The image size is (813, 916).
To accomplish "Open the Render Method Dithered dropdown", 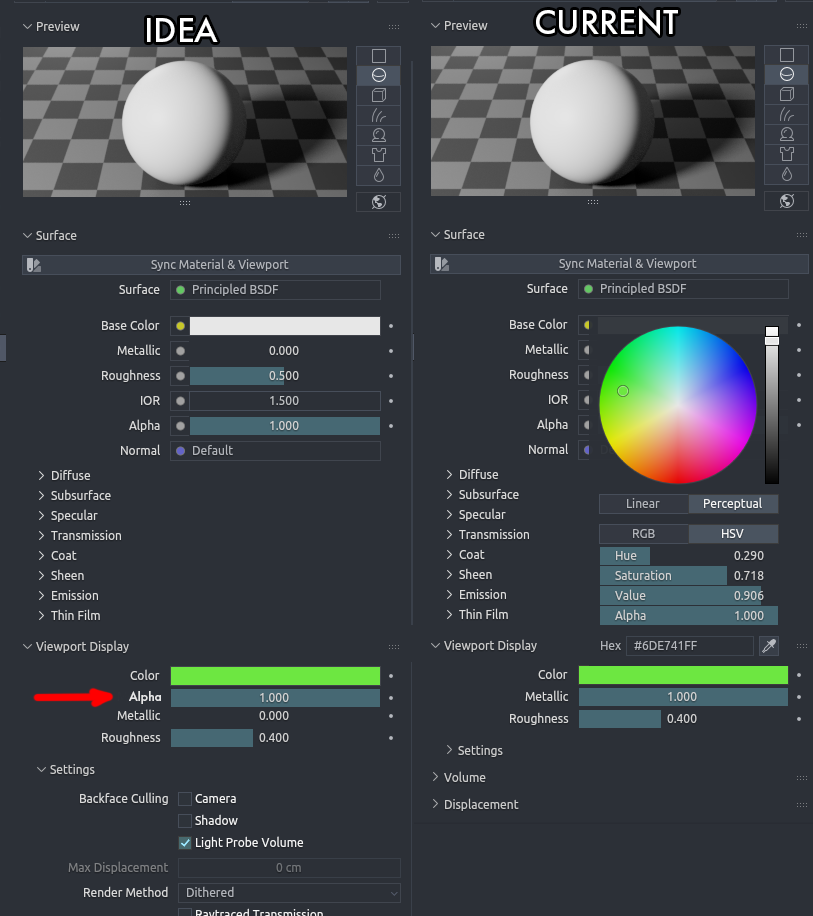I will coord(289,893).
